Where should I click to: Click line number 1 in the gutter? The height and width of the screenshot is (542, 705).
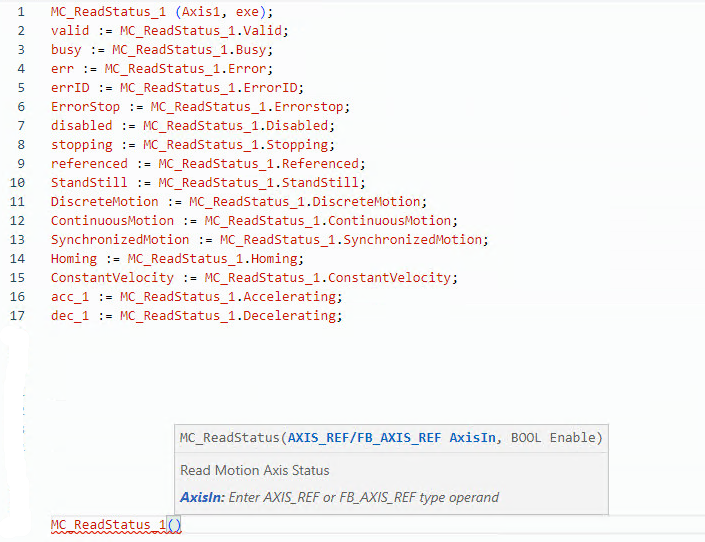tap(20, 12)
